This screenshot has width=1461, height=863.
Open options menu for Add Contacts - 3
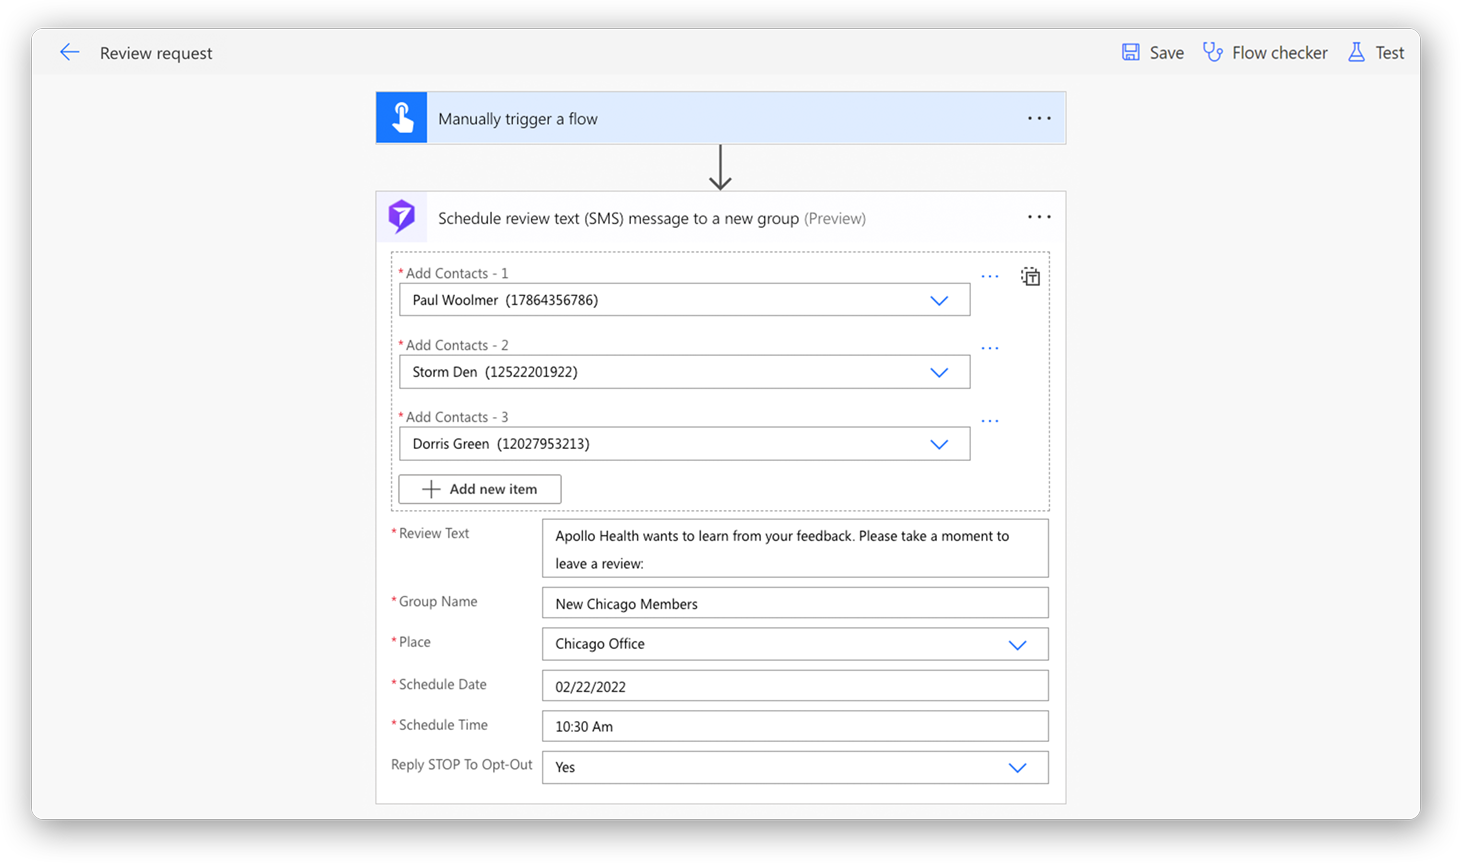coord(990,421)
